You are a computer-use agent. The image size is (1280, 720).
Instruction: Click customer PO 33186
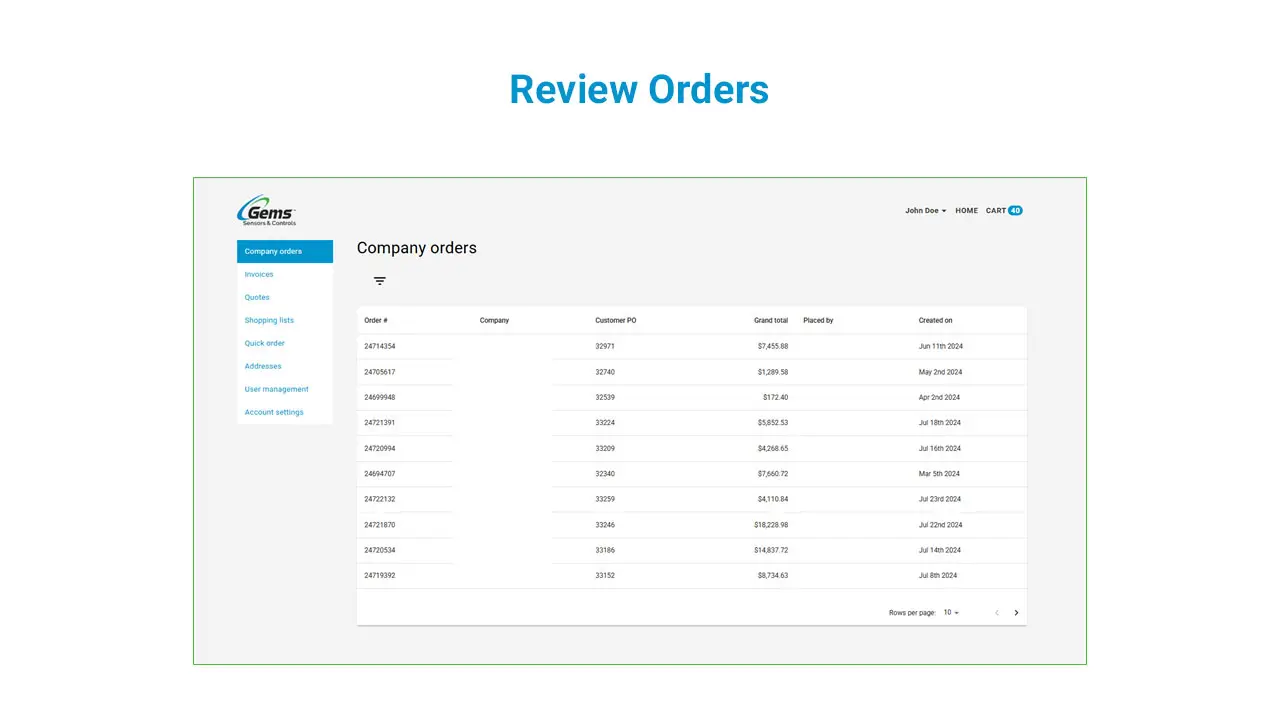tap(605, 550)
